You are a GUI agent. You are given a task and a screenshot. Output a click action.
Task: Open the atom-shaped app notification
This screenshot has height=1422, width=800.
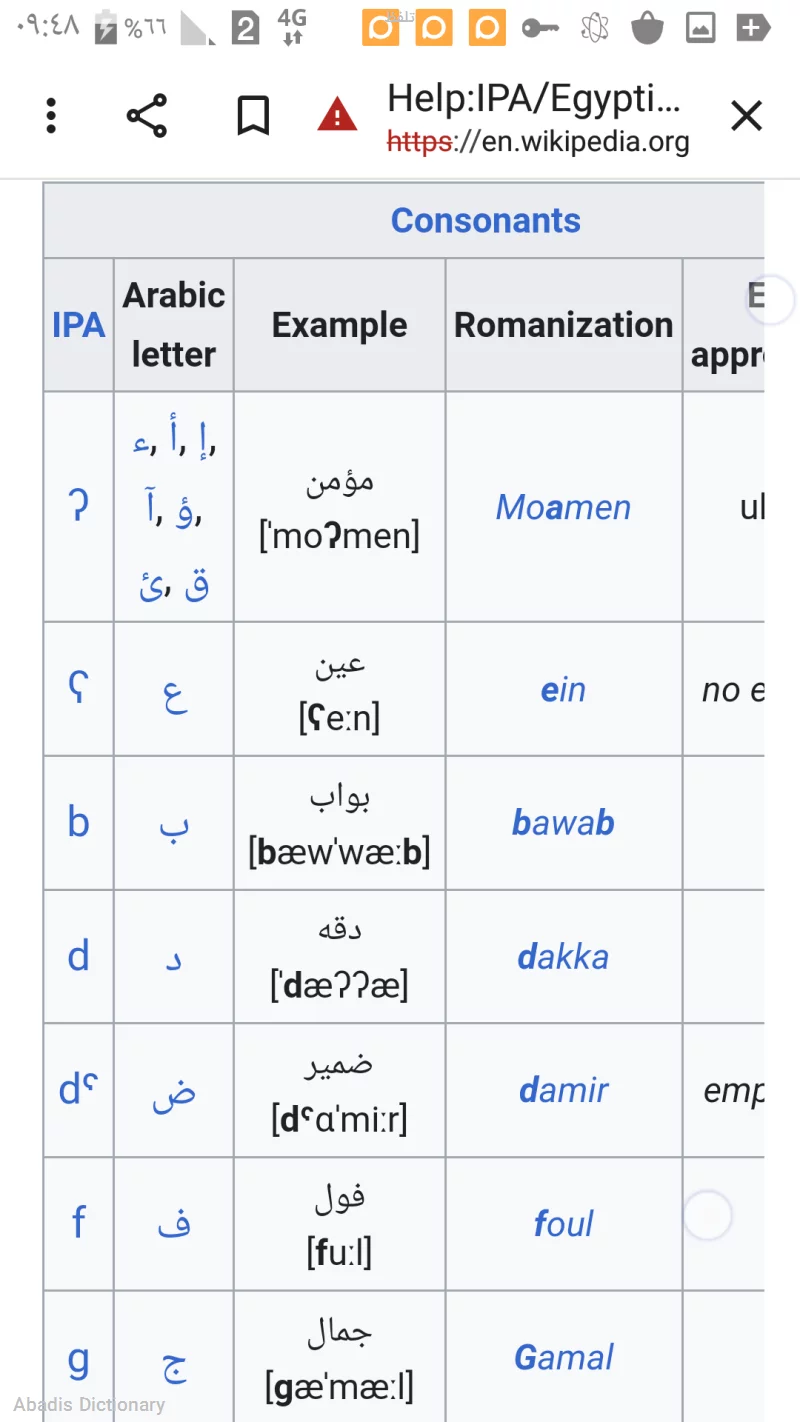594,27
